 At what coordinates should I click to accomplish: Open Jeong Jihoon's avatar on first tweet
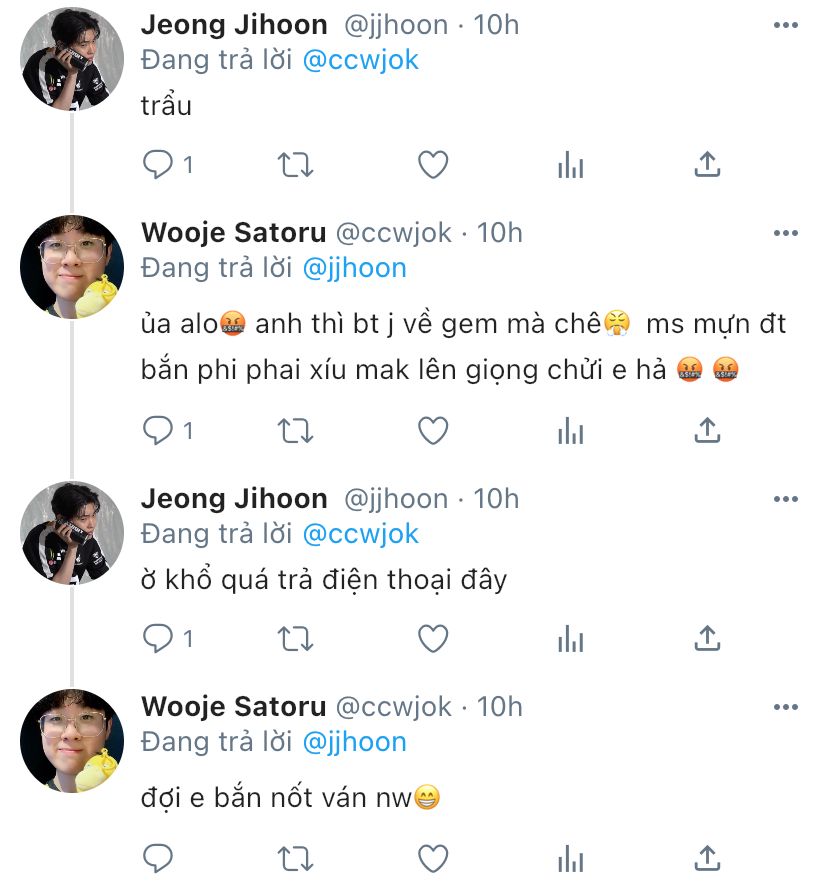pos(72,59)
